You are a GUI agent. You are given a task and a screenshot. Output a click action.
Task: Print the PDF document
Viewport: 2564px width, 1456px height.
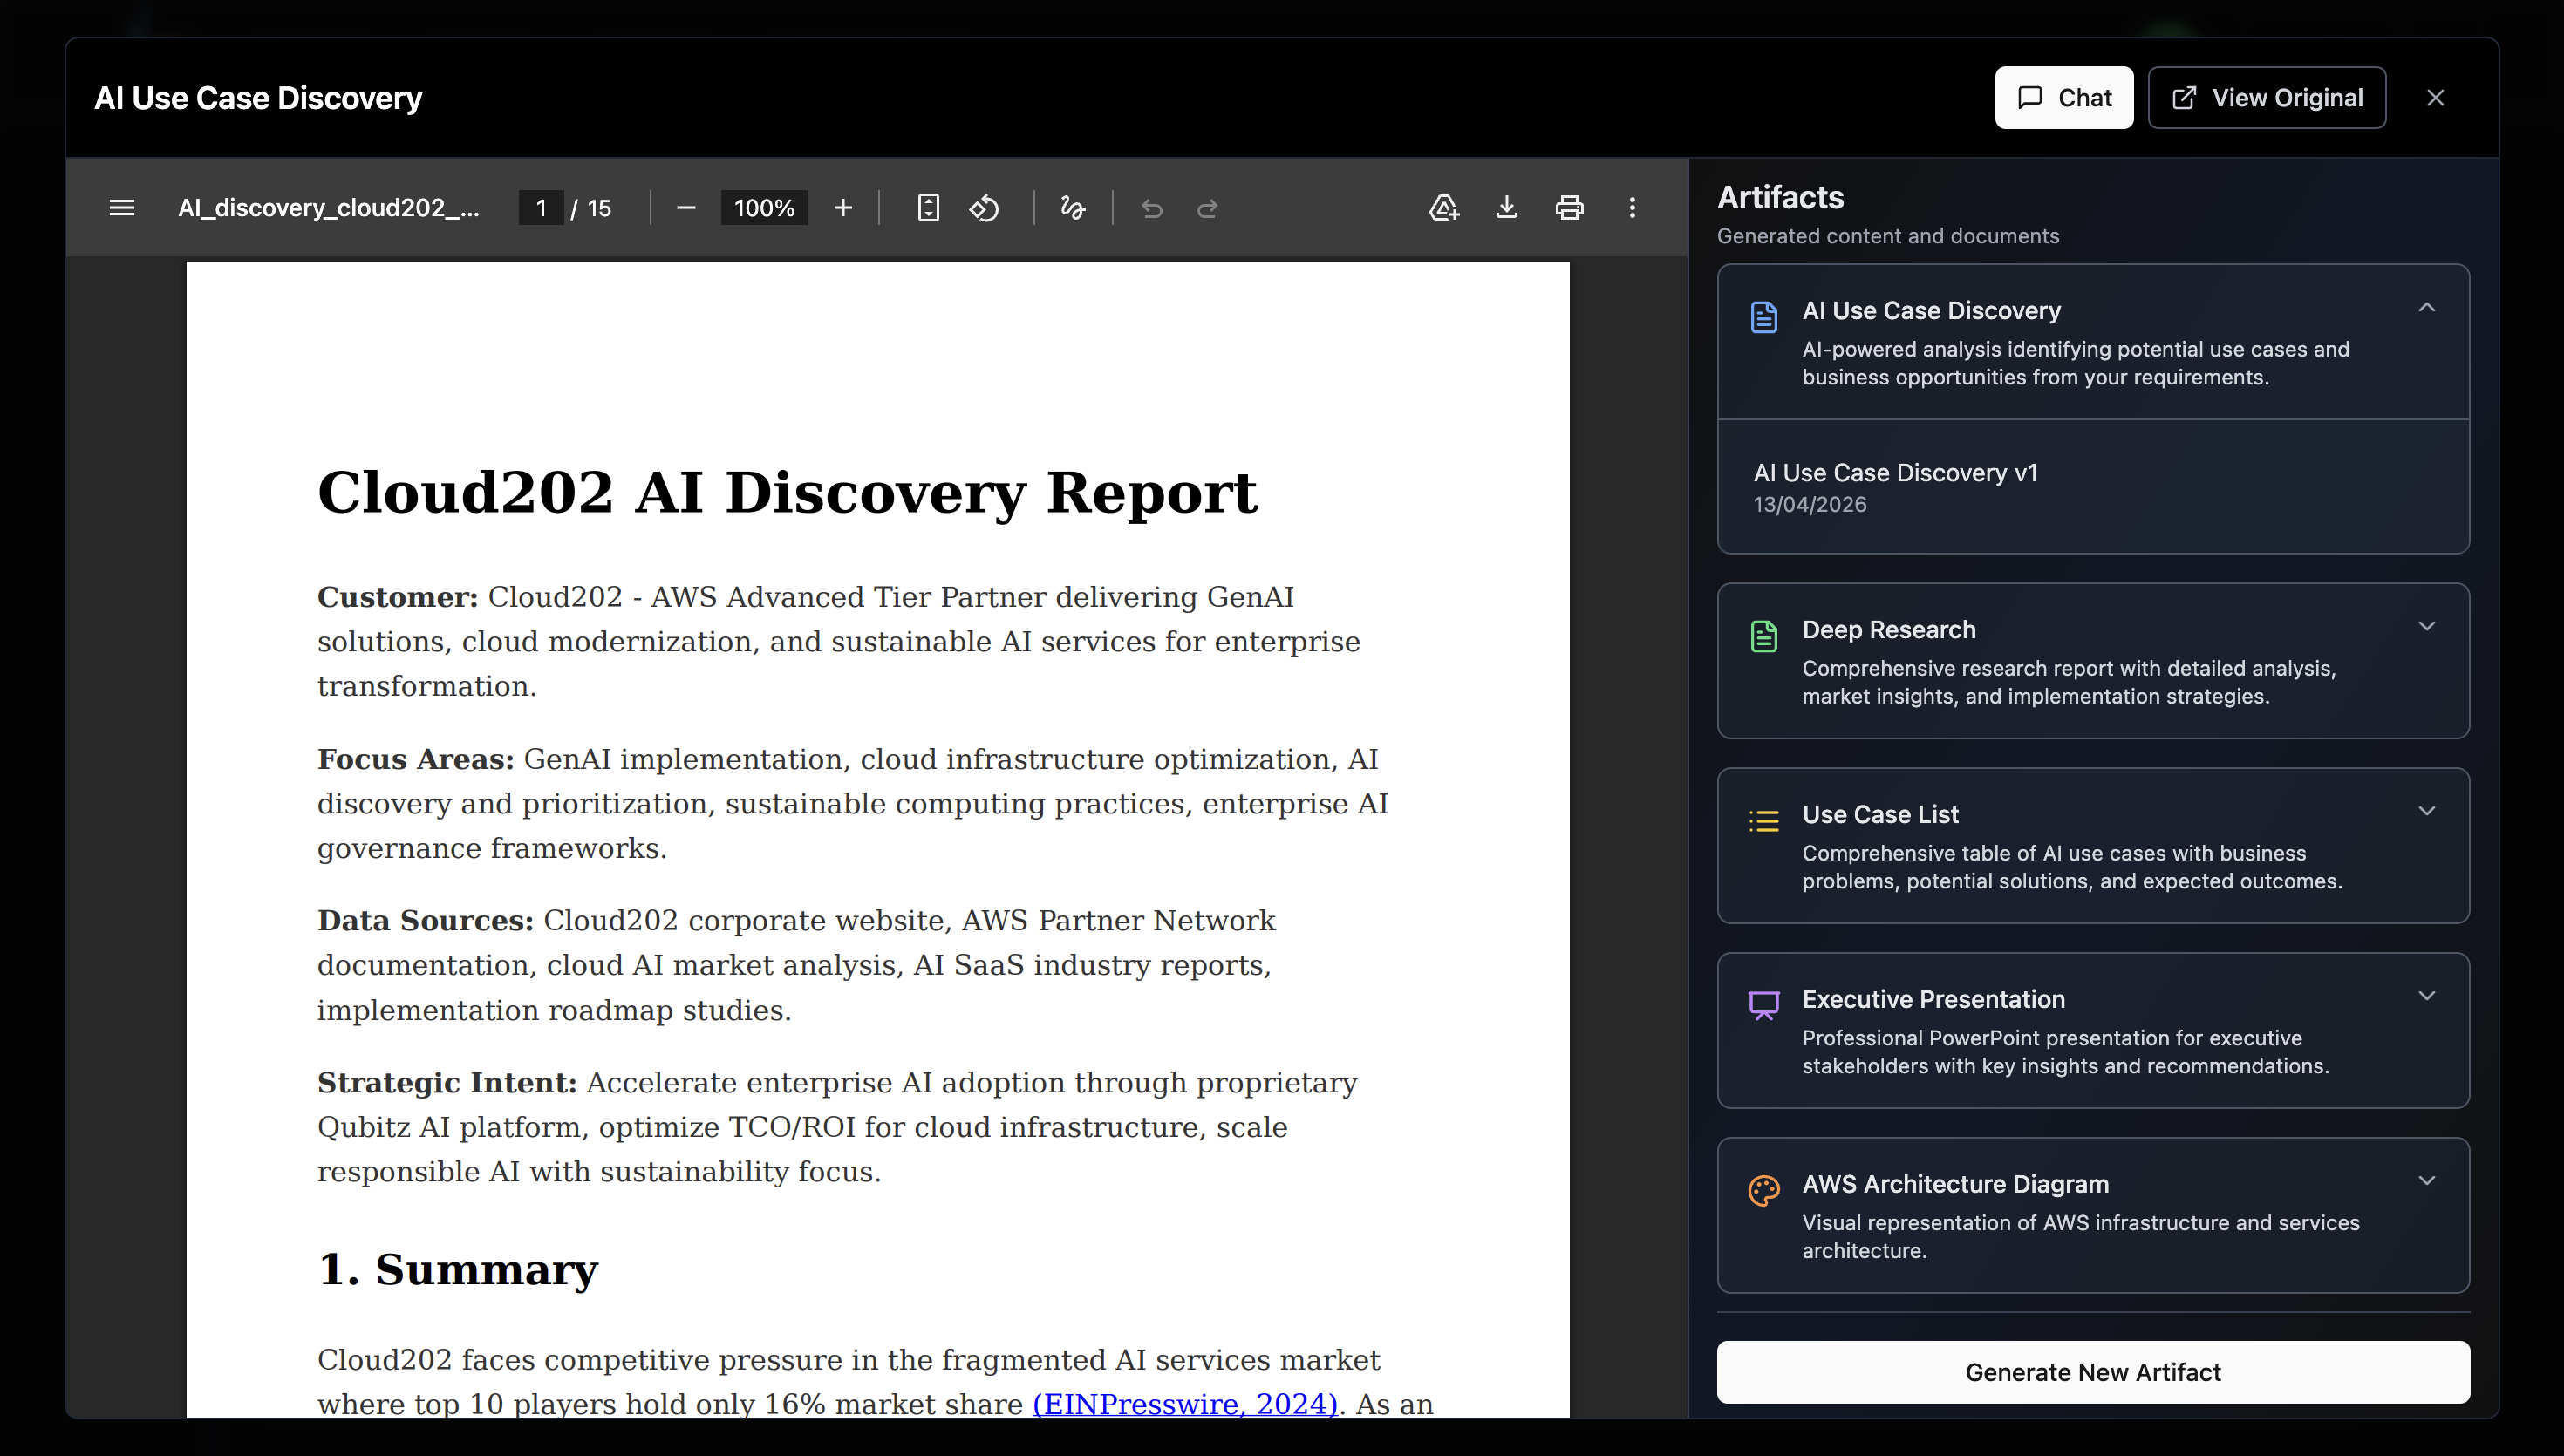tap(1569, 208)
